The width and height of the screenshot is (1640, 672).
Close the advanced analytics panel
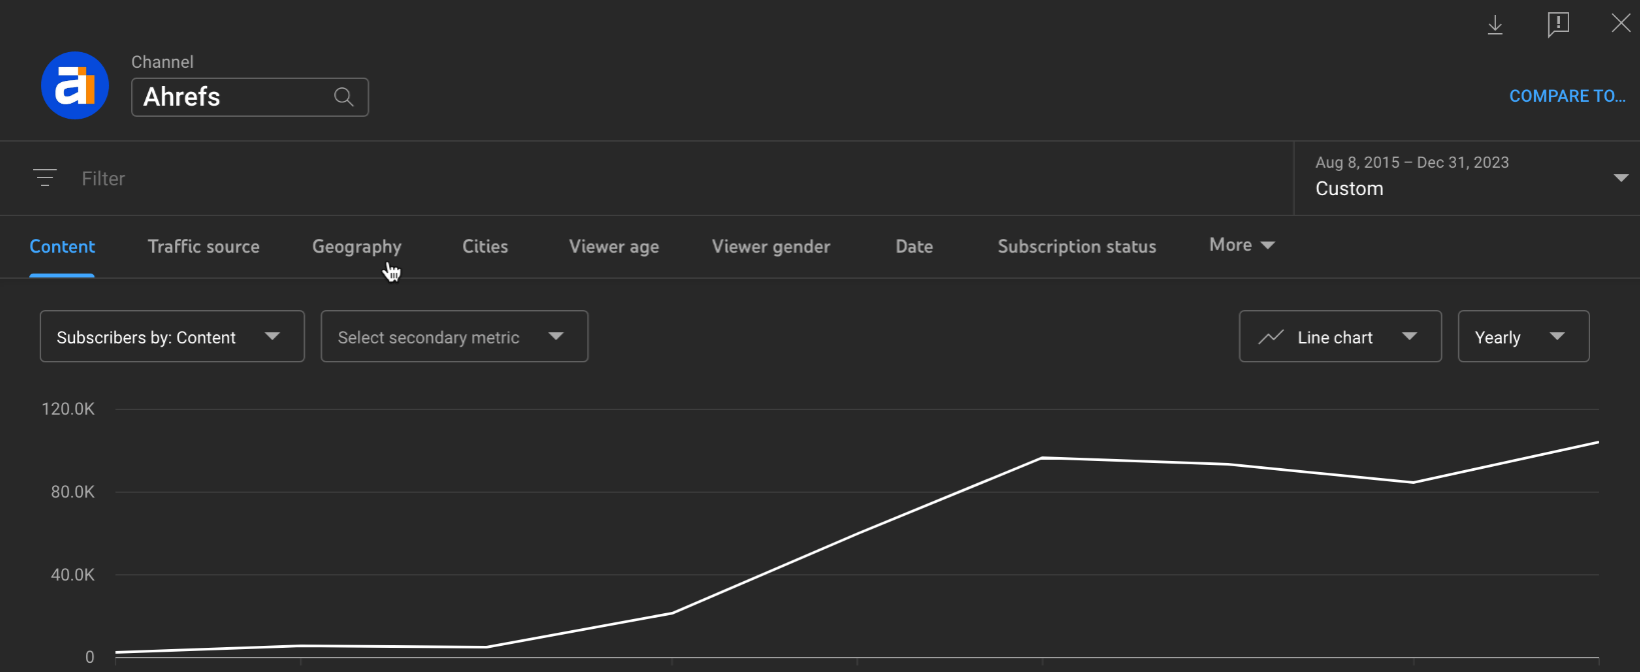click(x=1620, y=23)
